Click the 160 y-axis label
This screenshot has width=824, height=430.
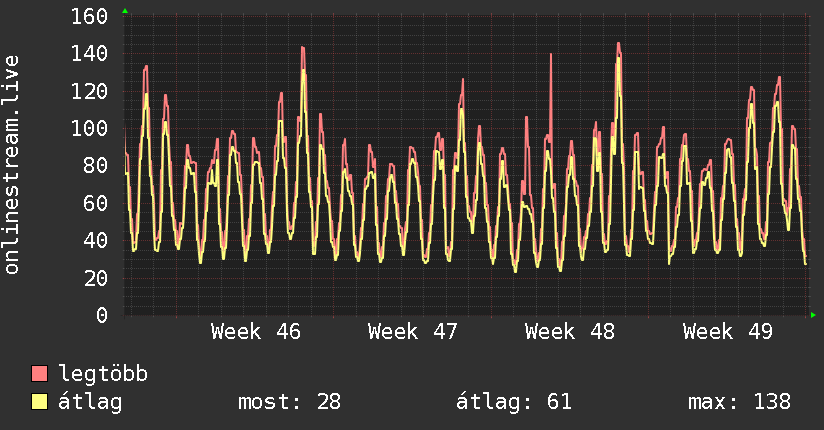point(89,17)
